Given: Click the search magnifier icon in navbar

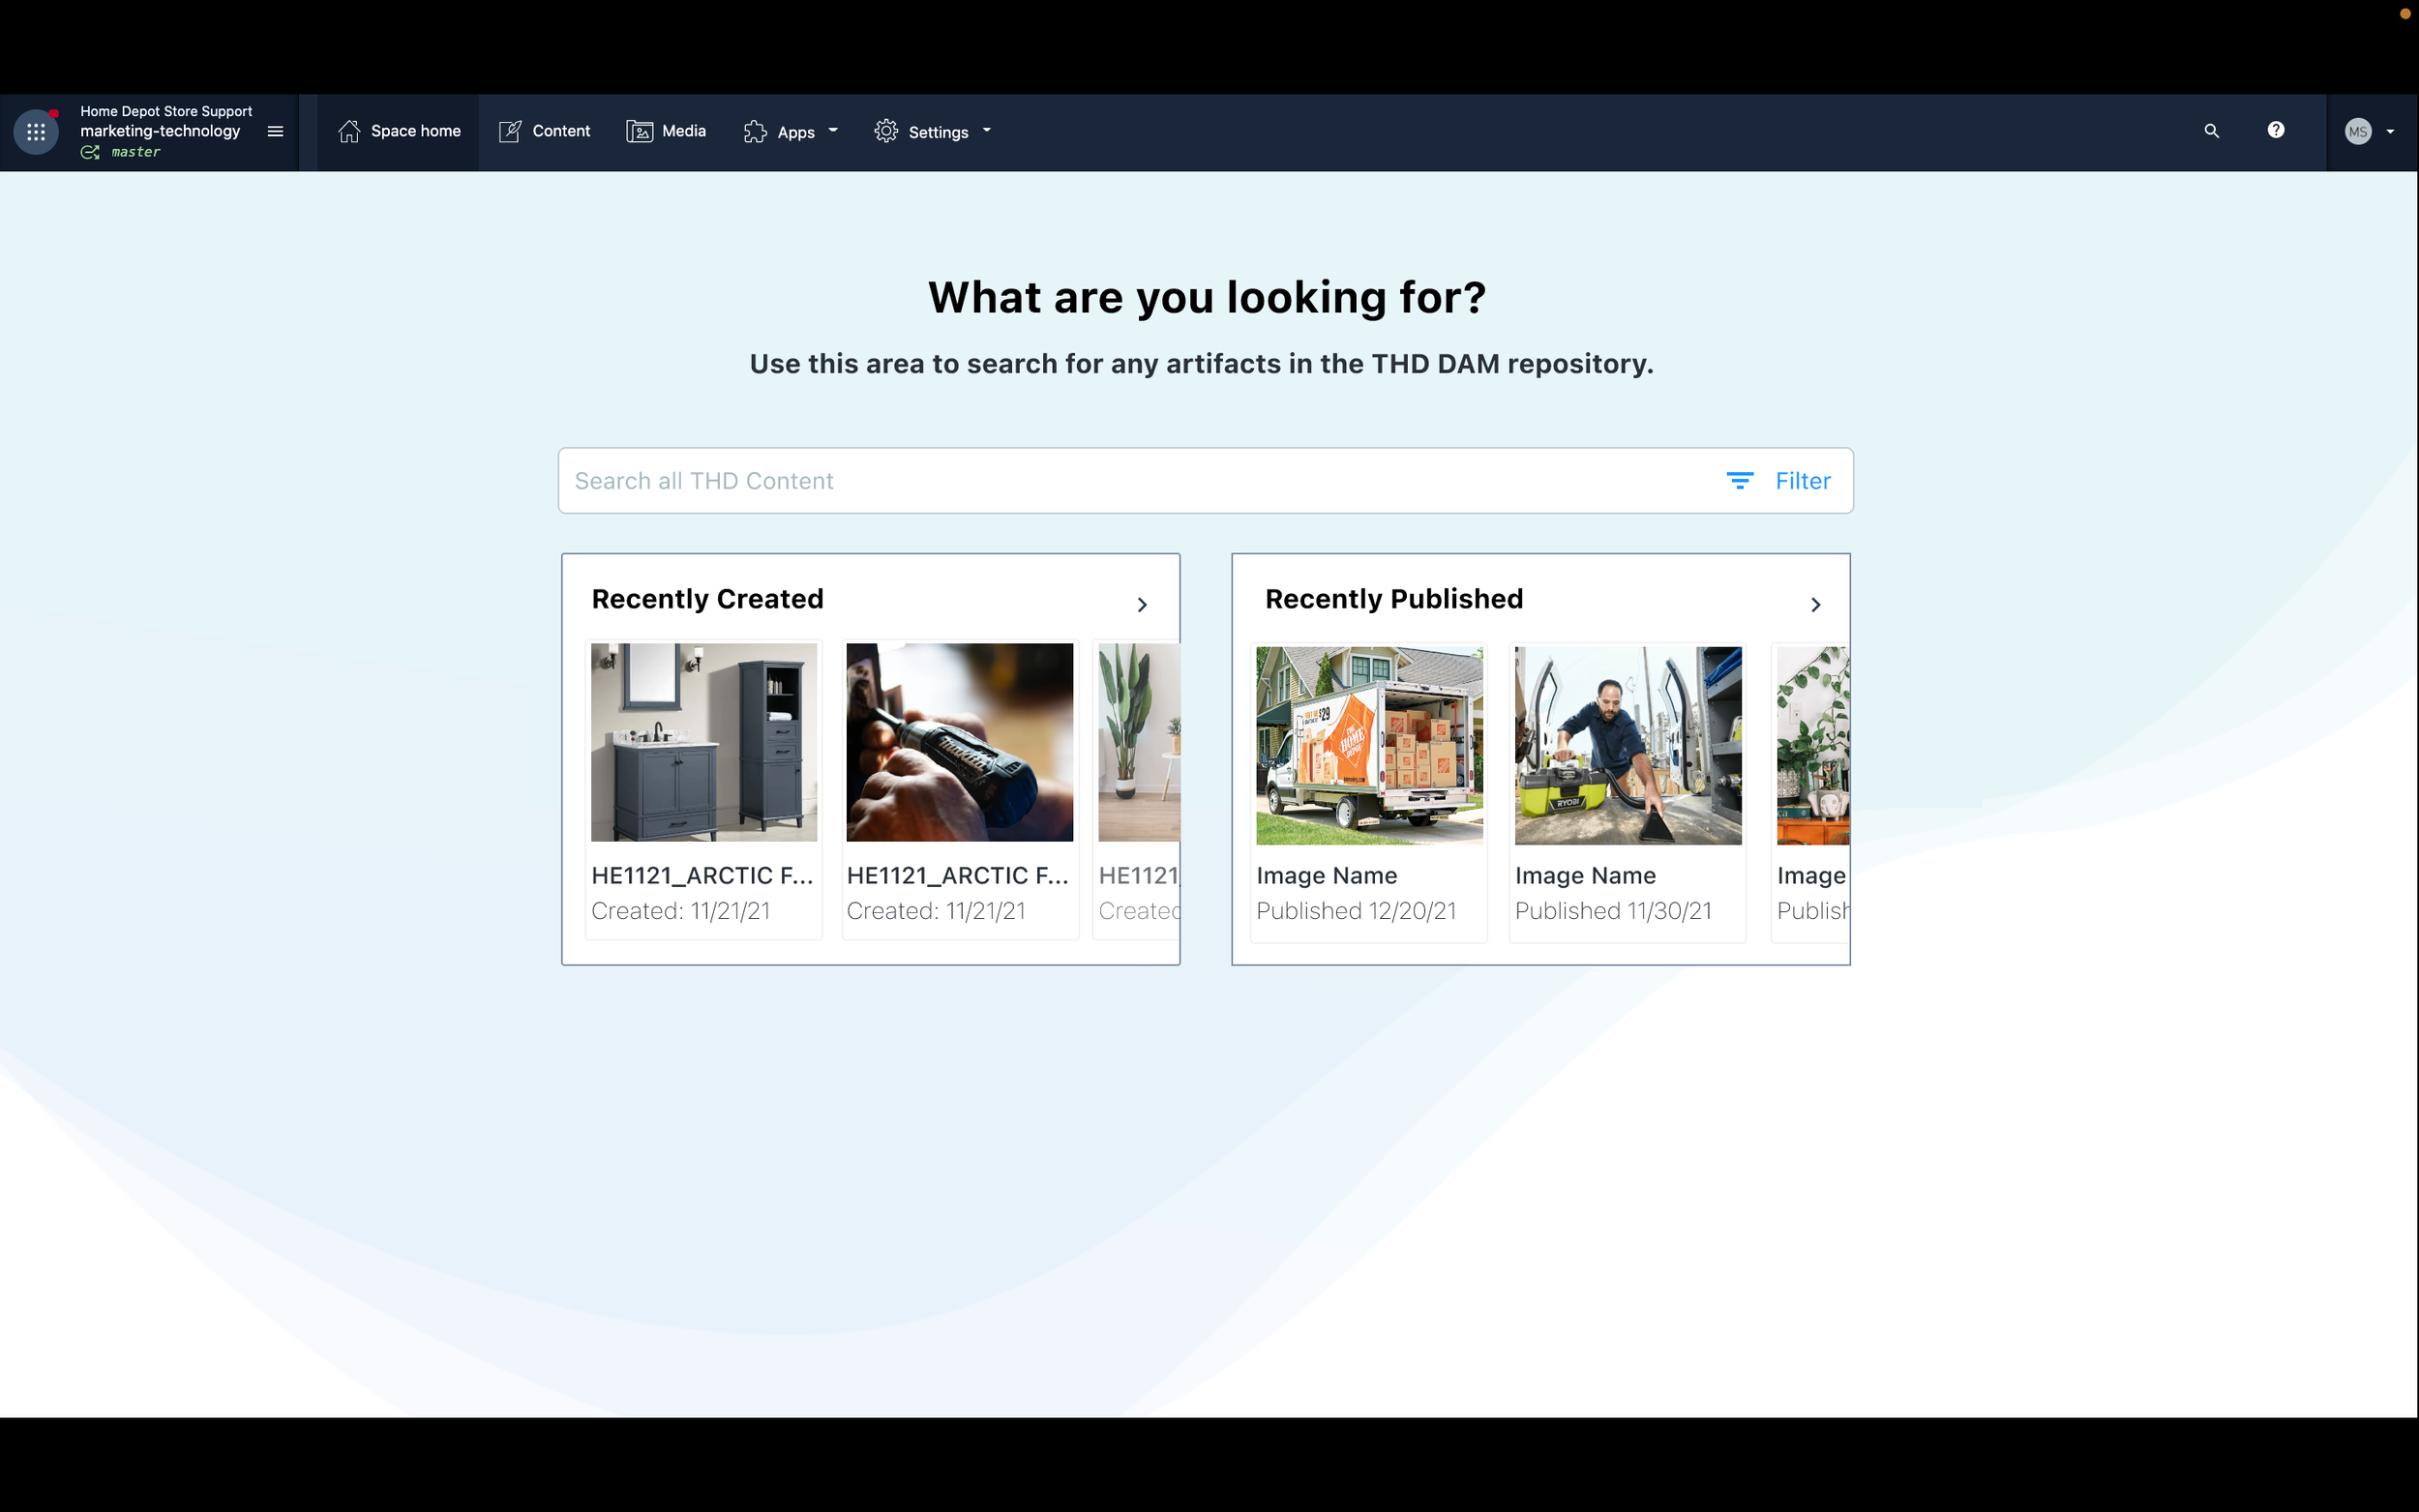Looking at the screenshot, I should 2211,131.
